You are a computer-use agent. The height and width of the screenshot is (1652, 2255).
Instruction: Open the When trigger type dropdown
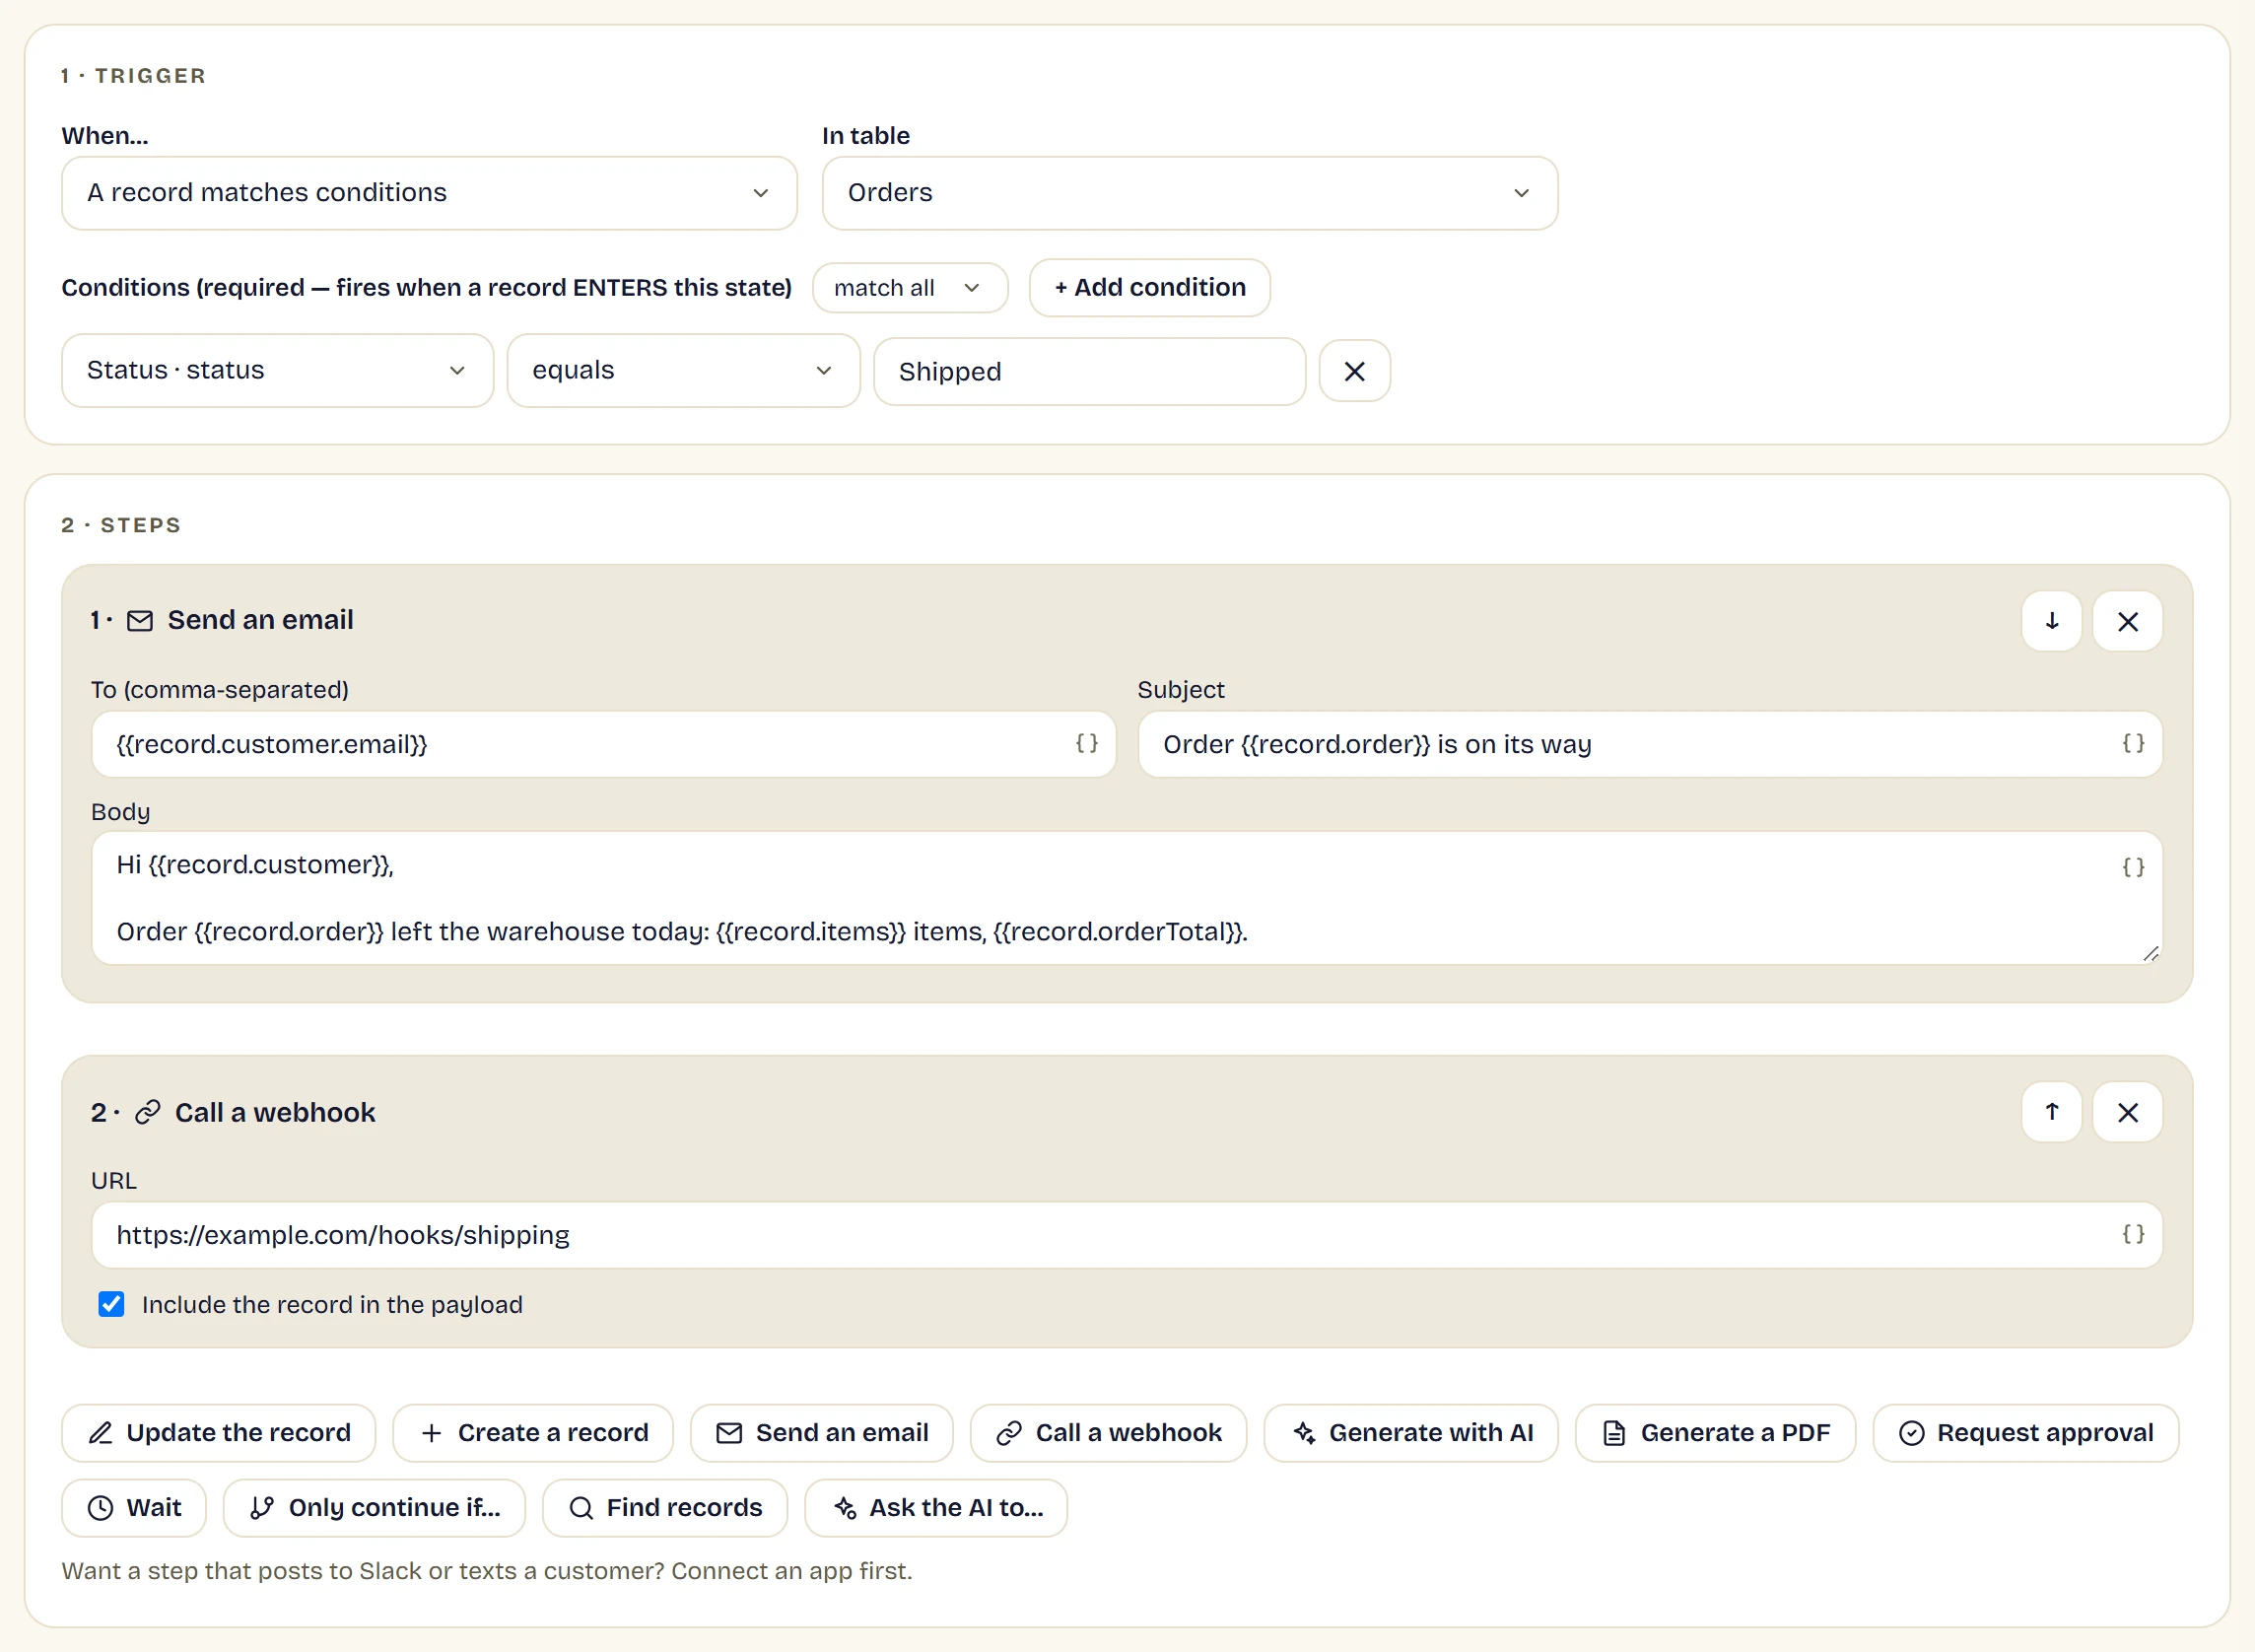430,193
